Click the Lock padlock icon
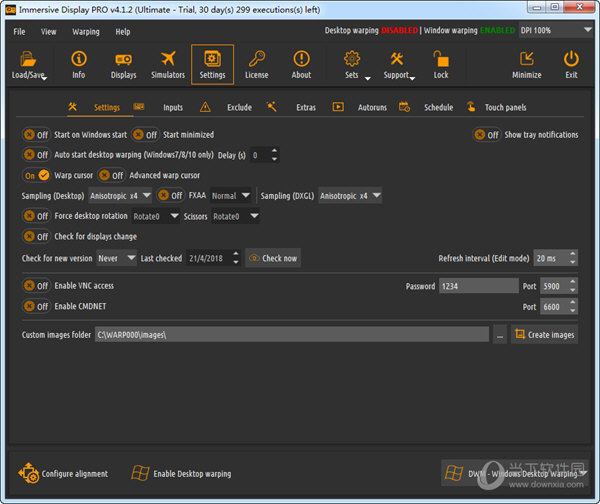The width and height of the screenshot is (600, 504). (441, 59)
